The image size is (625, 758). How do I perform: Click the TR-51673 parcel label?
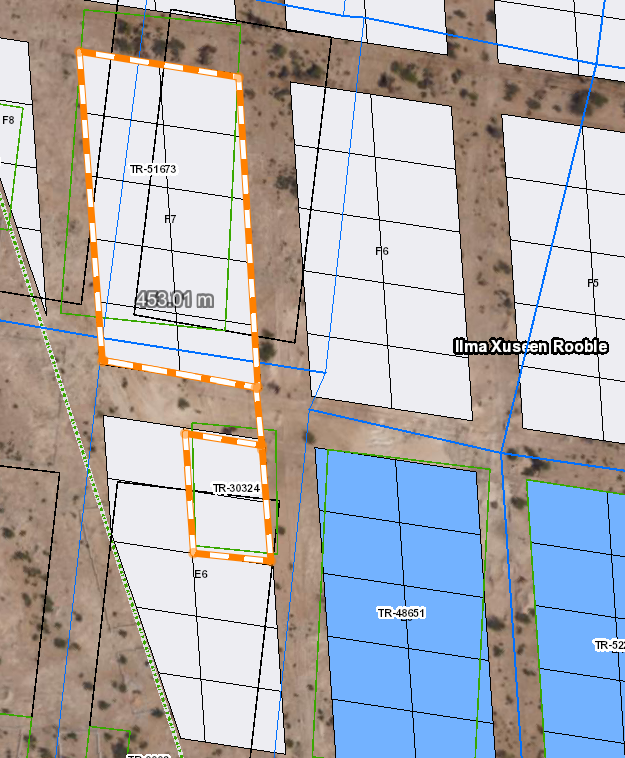(x=153, y=169)
